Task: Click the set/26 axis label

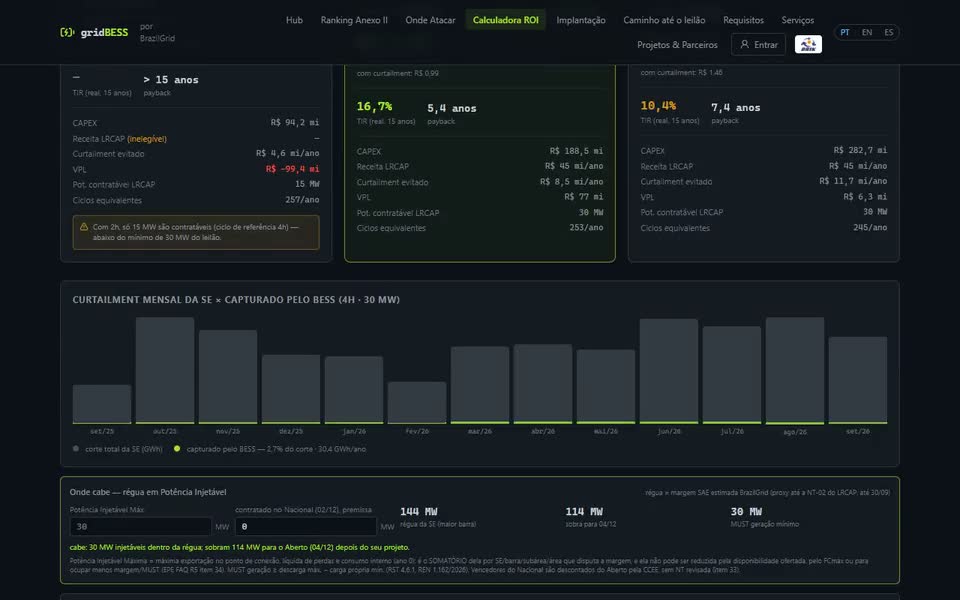Action: (858, 431)
